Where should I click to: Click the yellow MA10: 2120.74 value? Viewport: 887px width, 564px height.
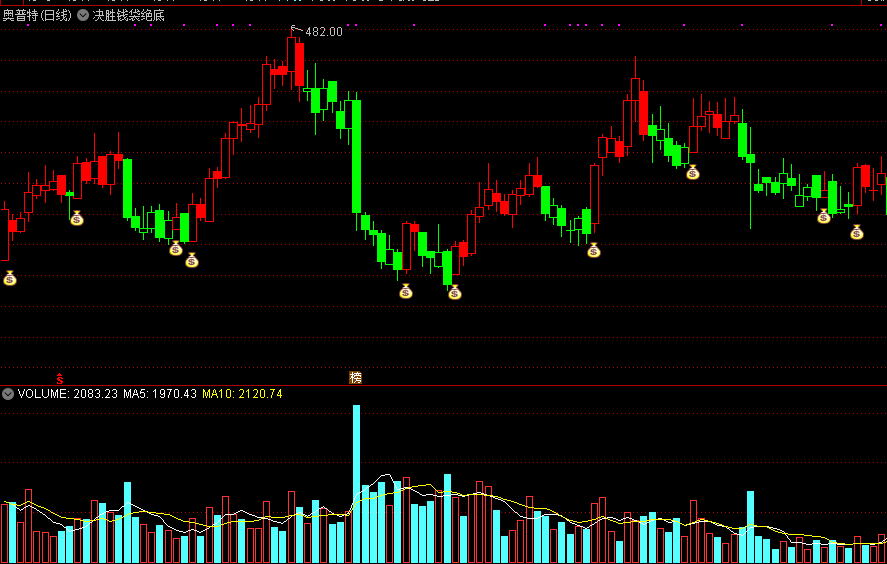click(x=242, y=394)
